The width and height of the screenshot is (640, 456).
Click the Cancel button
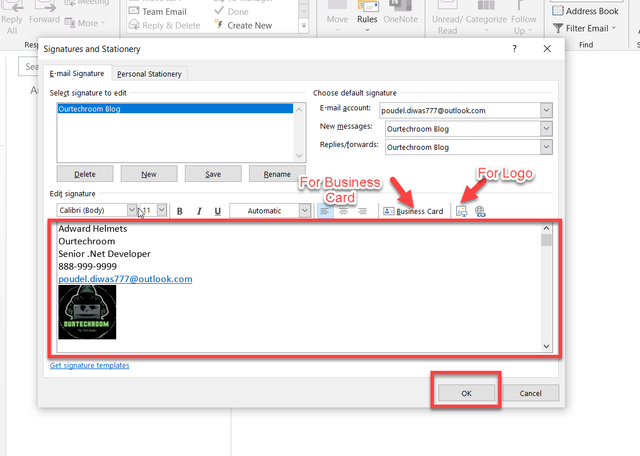tap(531, 393)
